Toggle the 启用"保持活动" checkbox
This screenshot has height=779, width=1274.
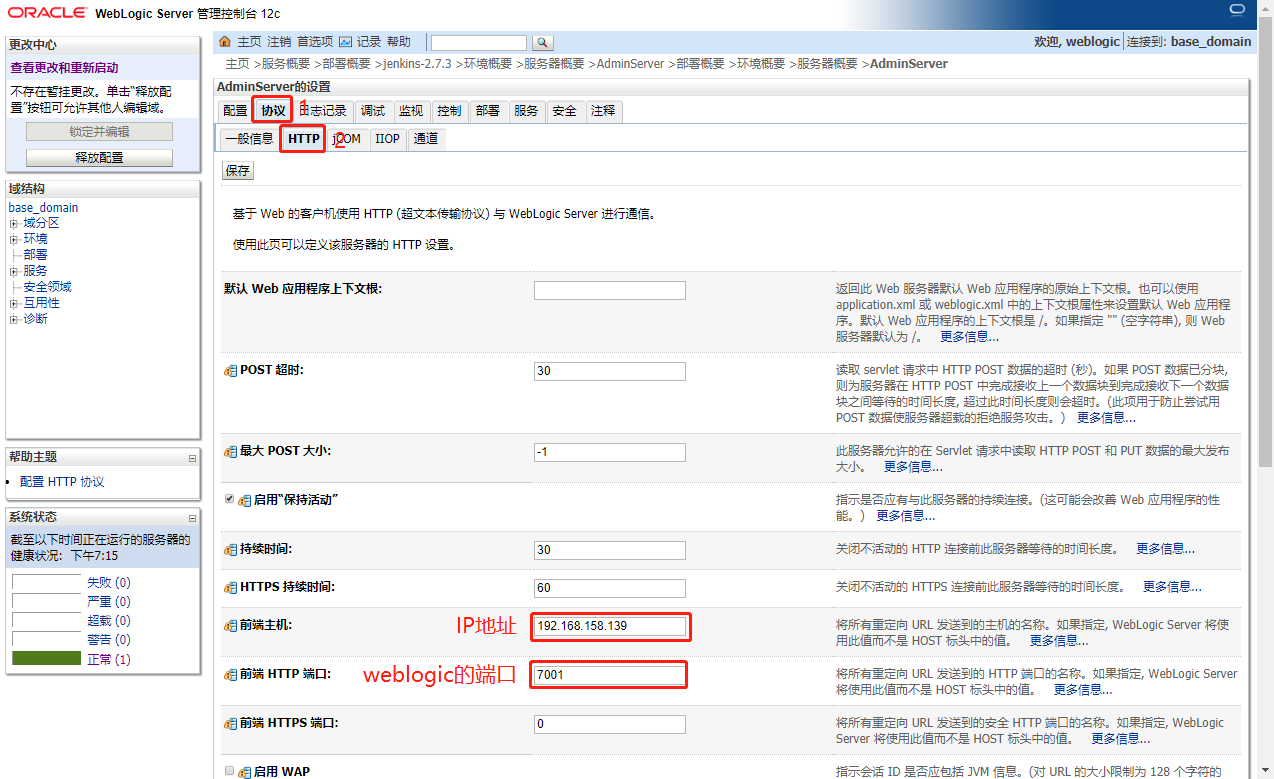click(x=229, y=498)
